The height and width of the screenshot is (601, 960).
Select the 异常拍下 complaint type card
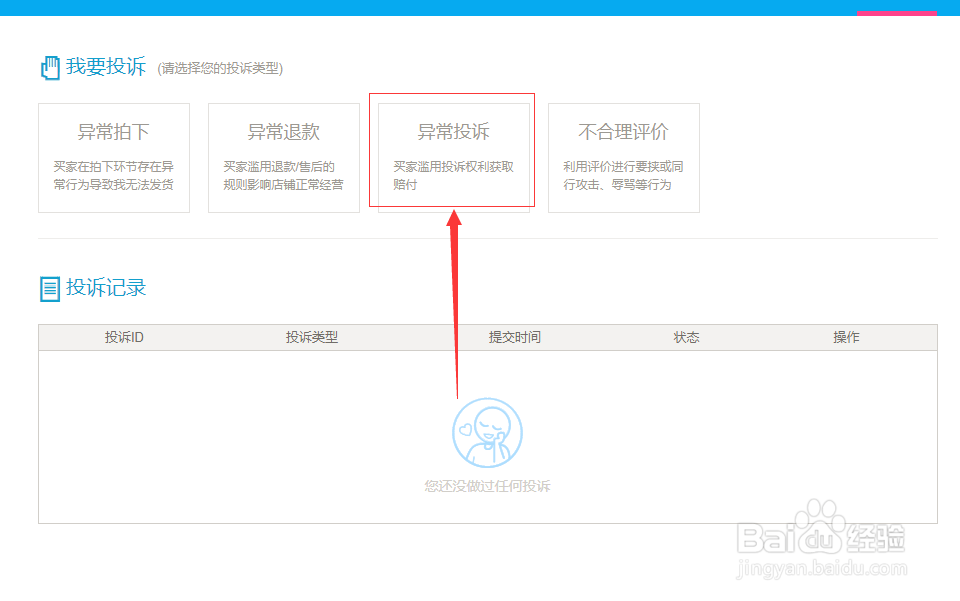click(x=114, y=158)
